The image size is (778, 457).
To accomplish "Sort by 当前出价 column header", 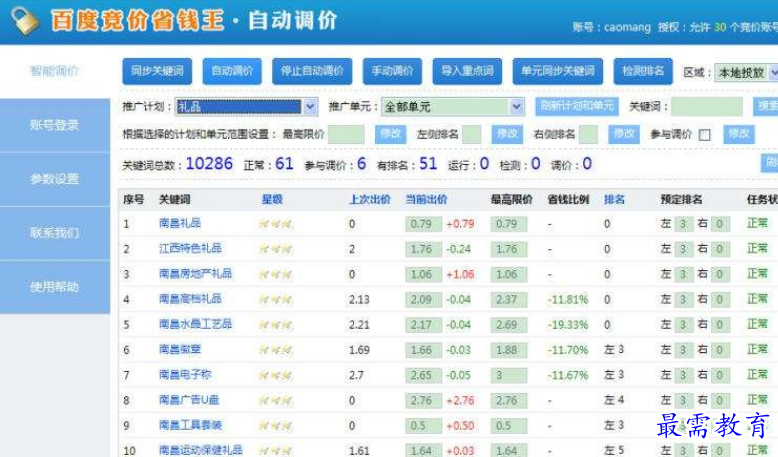I will tap(426, 199).
